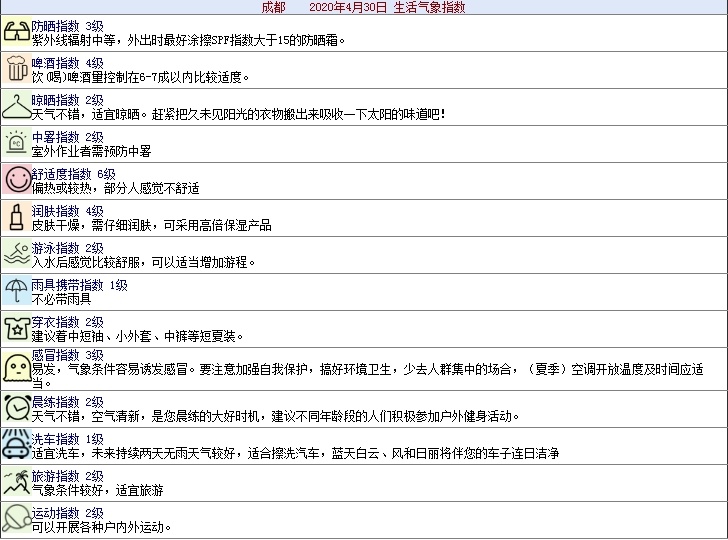Click the alarm clock morning exercise icon

(x=16, y=408)
